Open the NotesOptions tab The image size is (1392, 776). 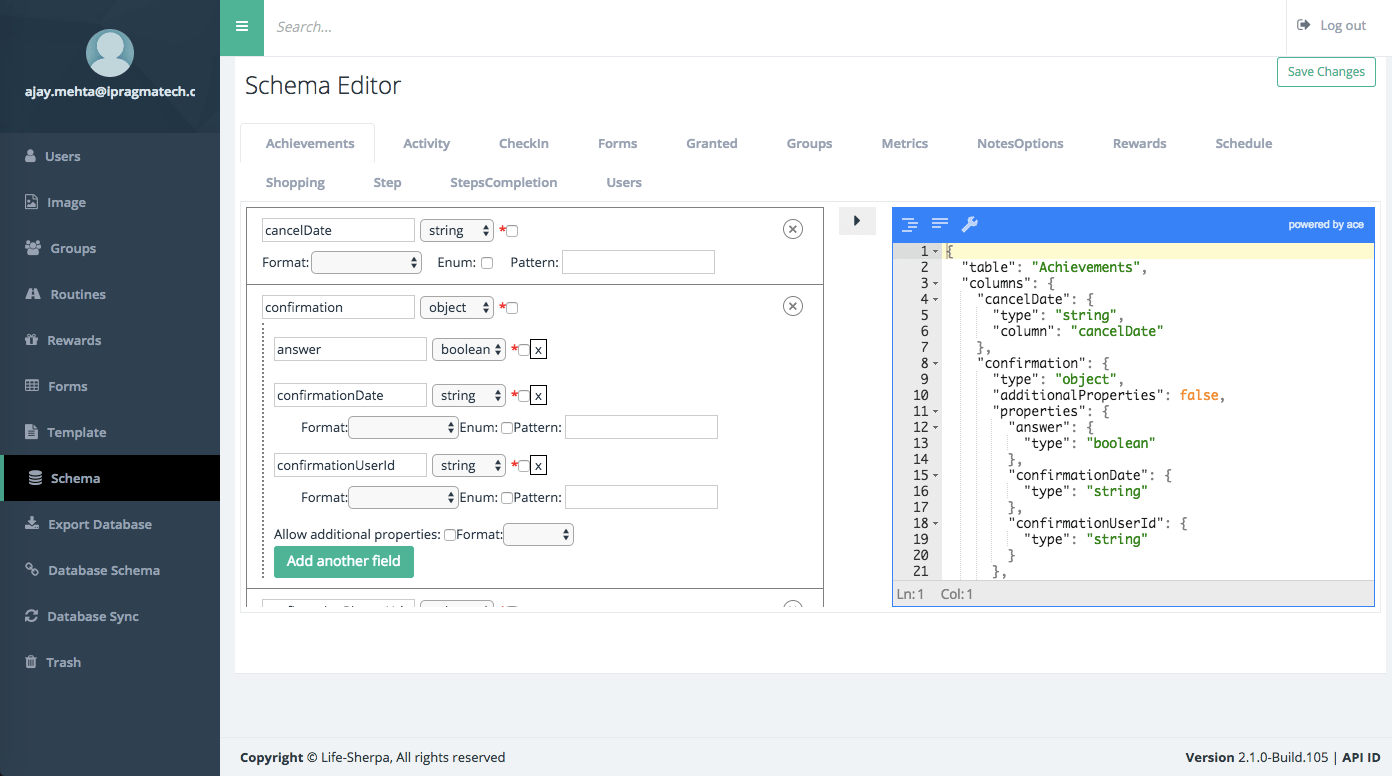coord(1020,143)
